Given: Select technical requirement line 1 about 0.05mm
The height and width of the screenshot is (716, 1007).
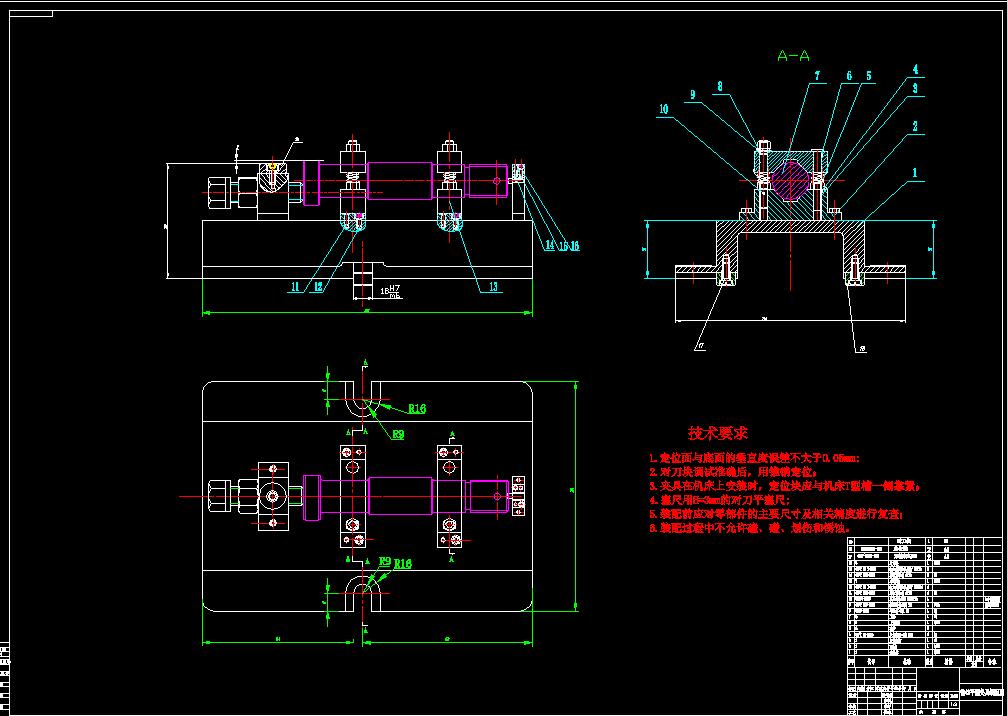Looking at the screenshot, I should [x=754, y=458].
